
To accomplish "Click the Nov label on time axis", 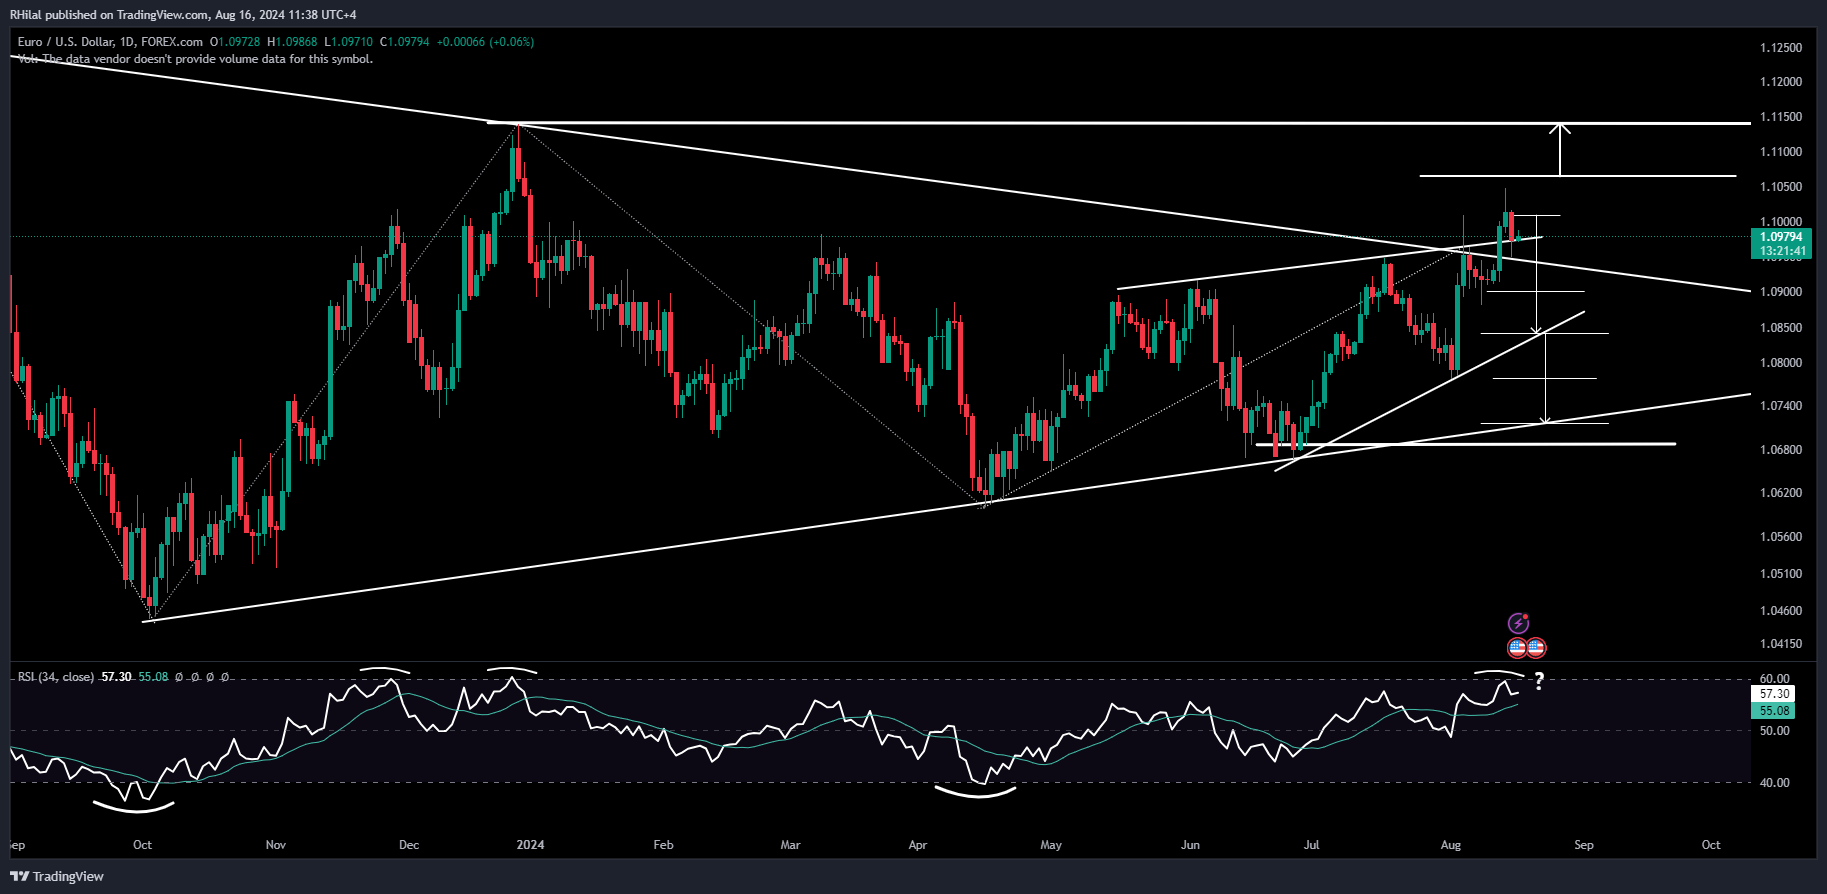I will (276, 845).
